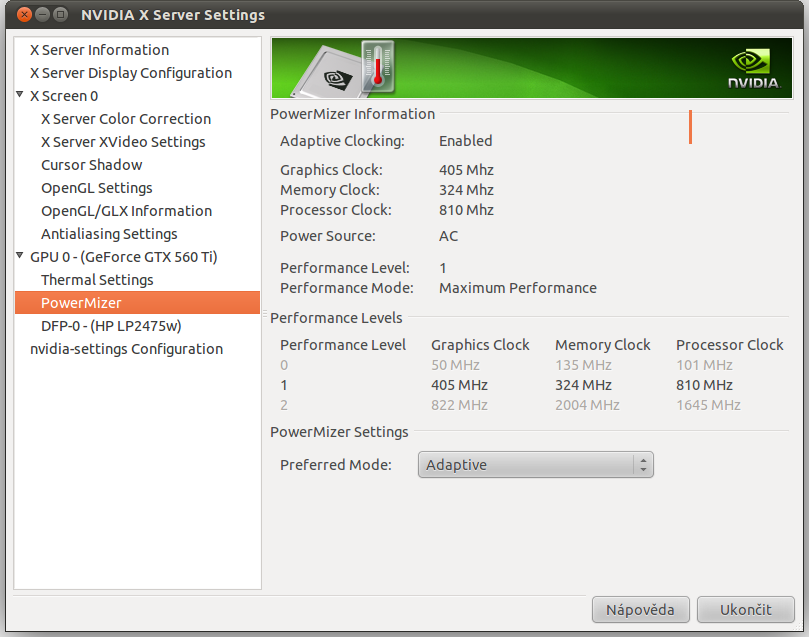This screenshot has width=809, height=637.
Task: Click performance level 2 row number
Action: [x=284, y=405]
